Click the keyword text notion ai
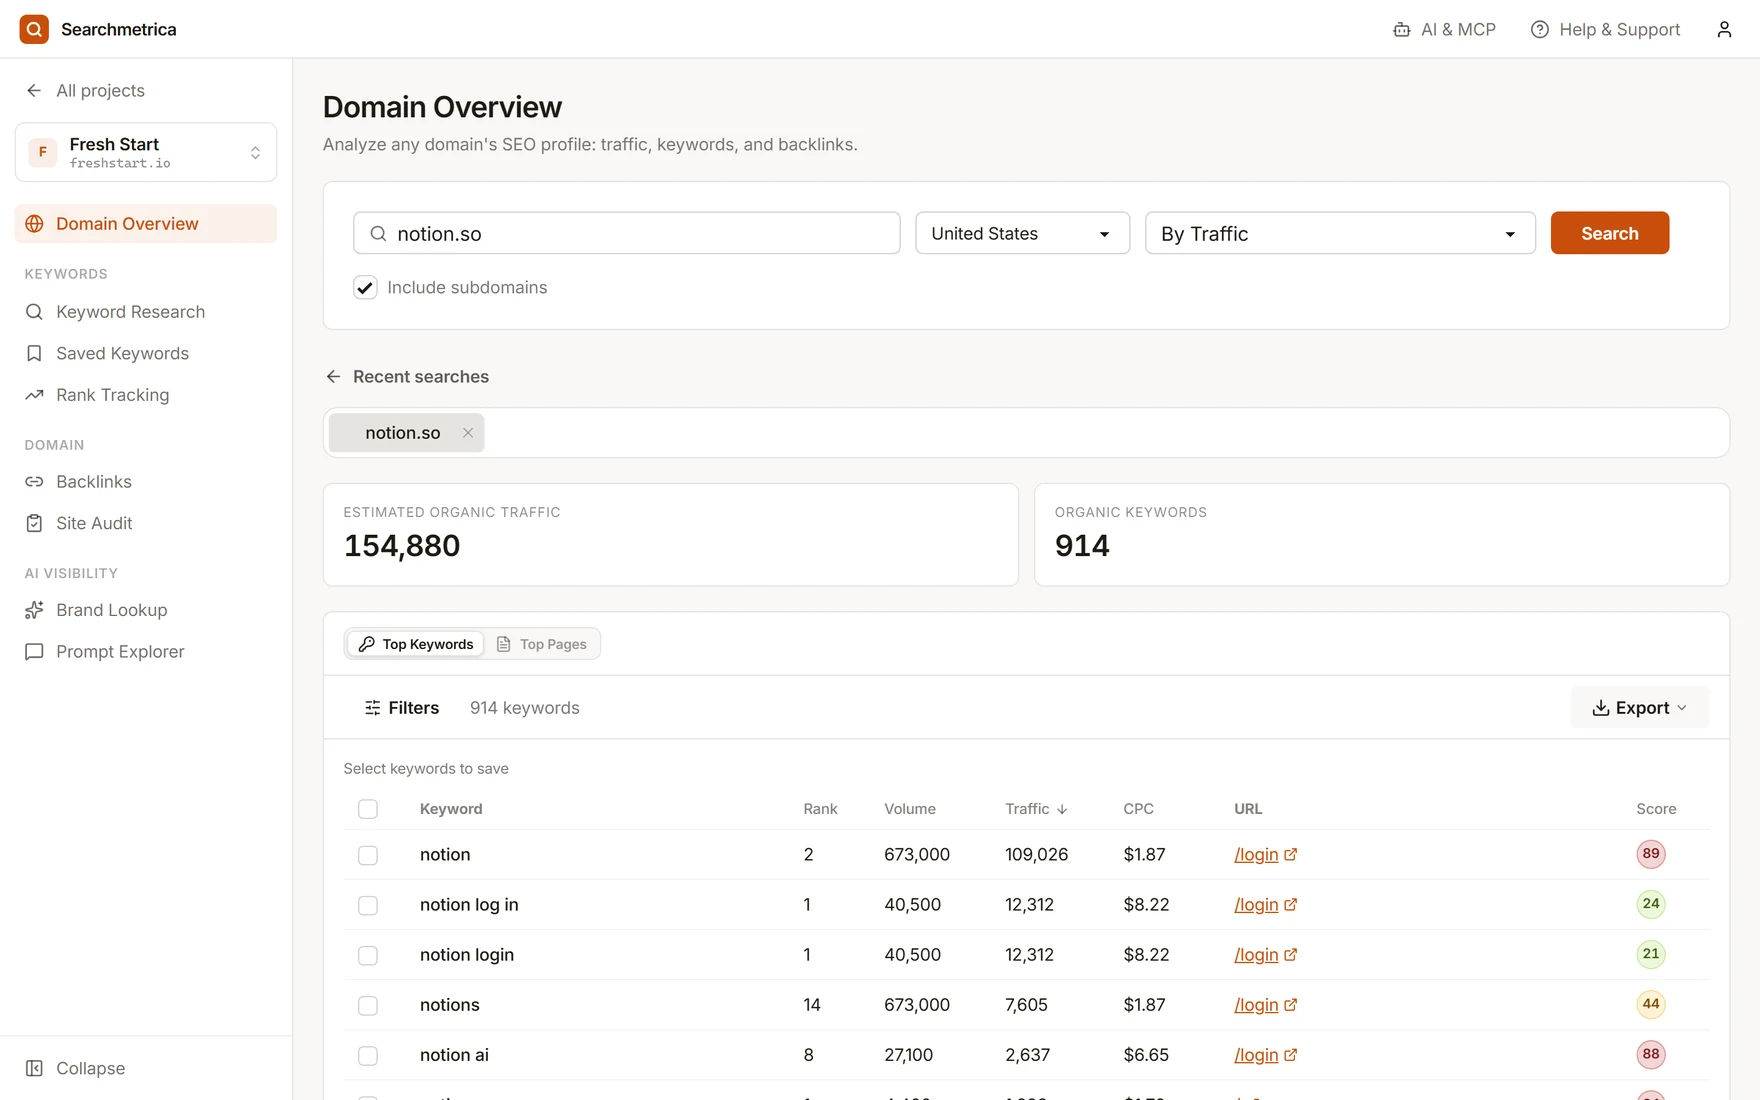Image resolution: width=1760 pixels, height=1100 pixels. pos(454,1055)
